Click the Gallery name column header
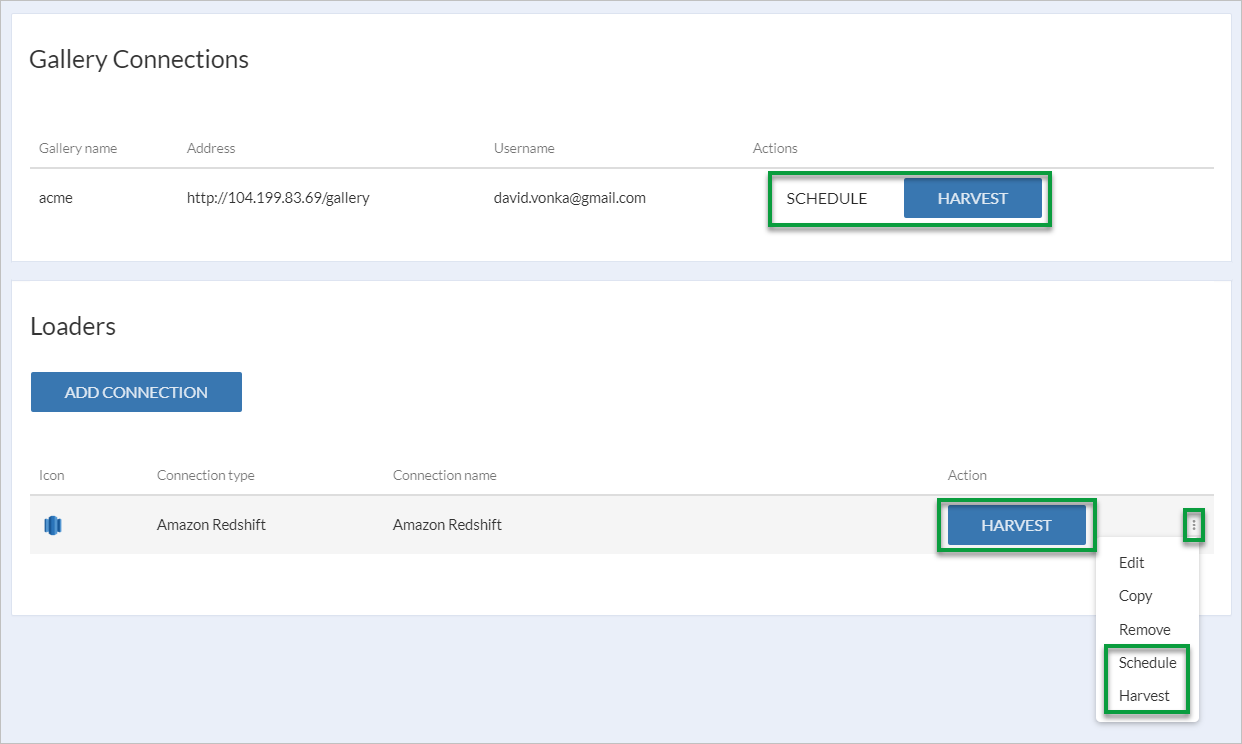 pos(77,148)
